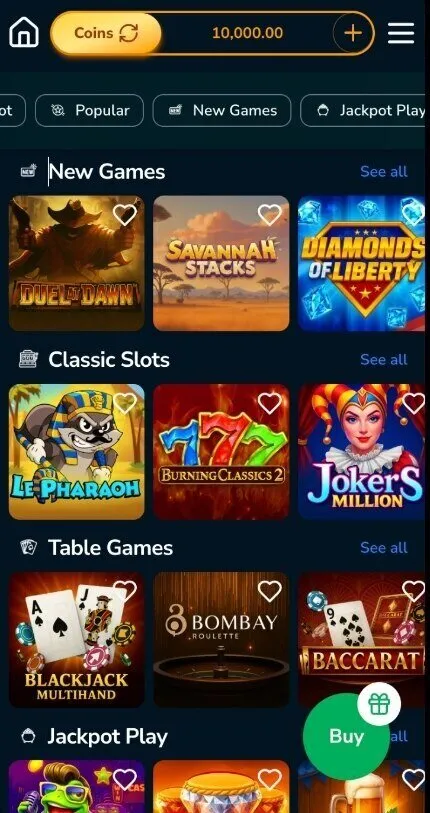See all Classic Slots
The image size is (430, 813).
(x=384, y=359)
